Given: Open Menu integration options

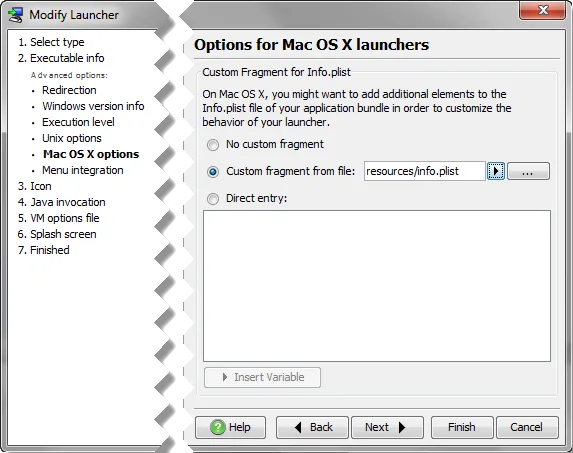Looking at the screenshot, I should tap(83, 170).
